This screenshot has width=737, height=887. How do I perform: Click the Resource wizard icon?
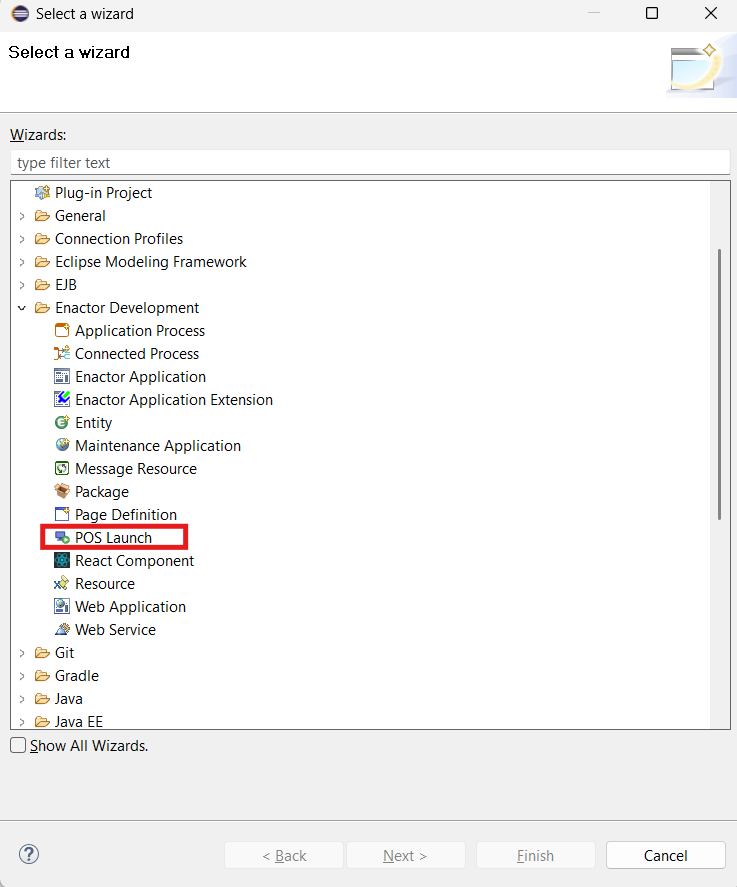[x=62, y=583]
